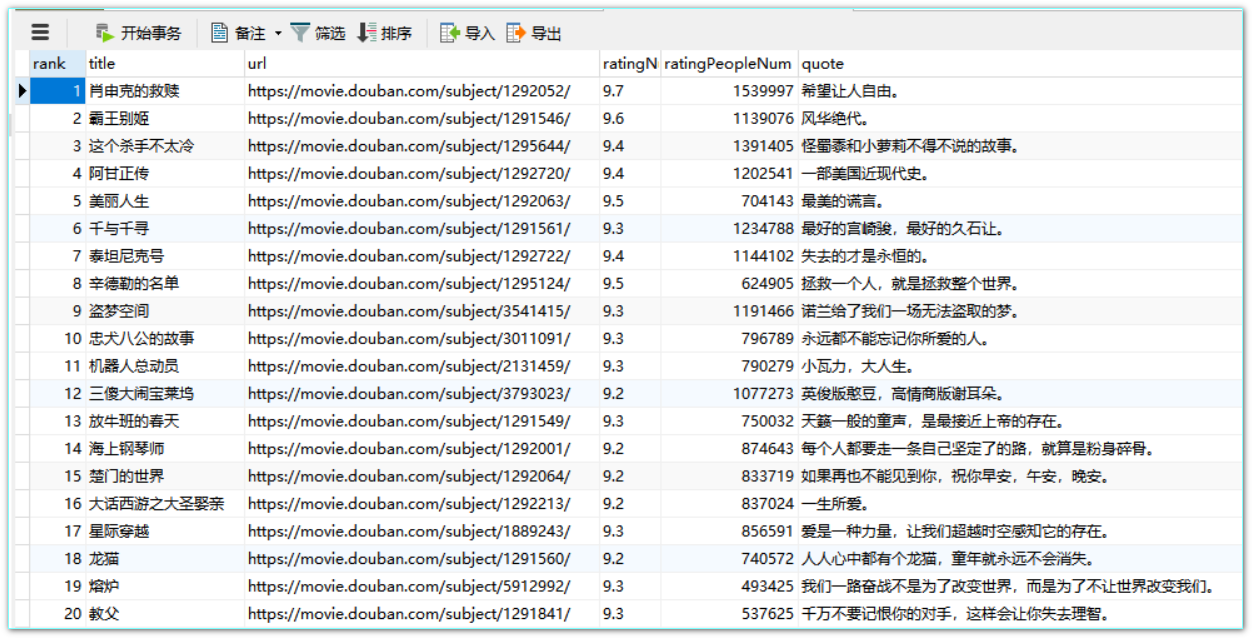This screenshot has height=638, width=1252.
Task: Click the url cell ending in 1889243/
Action: click(422, 531)
